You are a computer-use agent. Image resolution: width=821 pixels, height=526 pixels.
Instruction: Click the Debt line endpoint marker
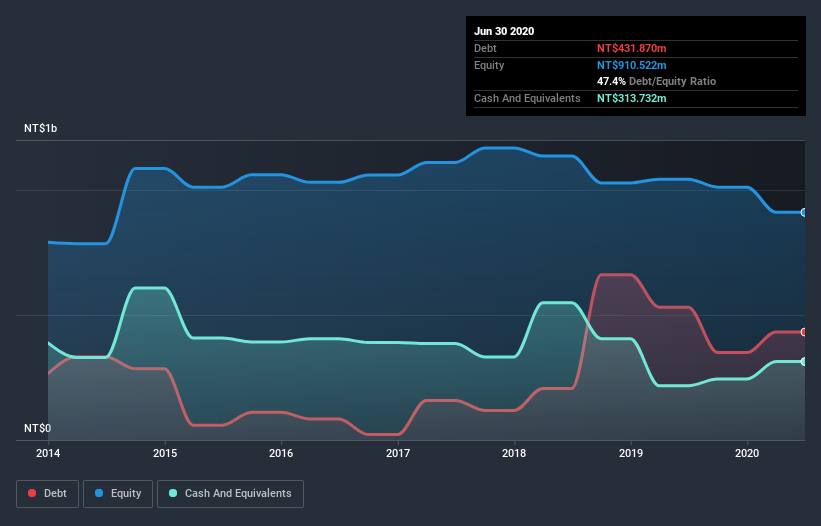click(804, 332)
